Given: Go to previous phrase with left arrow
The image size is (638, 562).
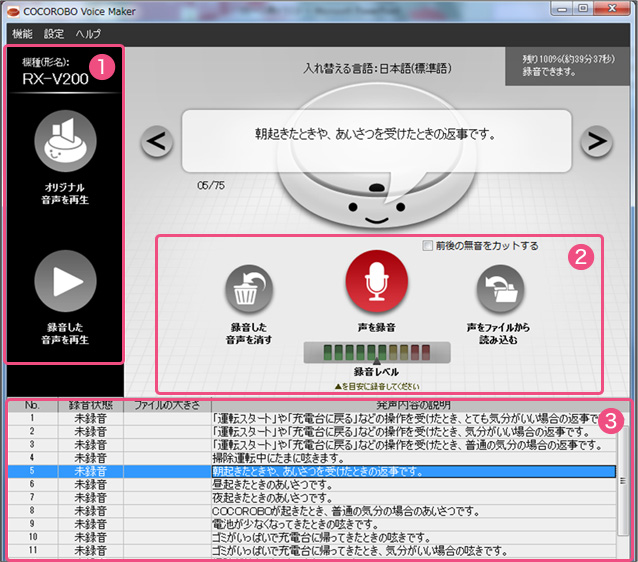Looking at the screenshot, I should tap(154, 142).
